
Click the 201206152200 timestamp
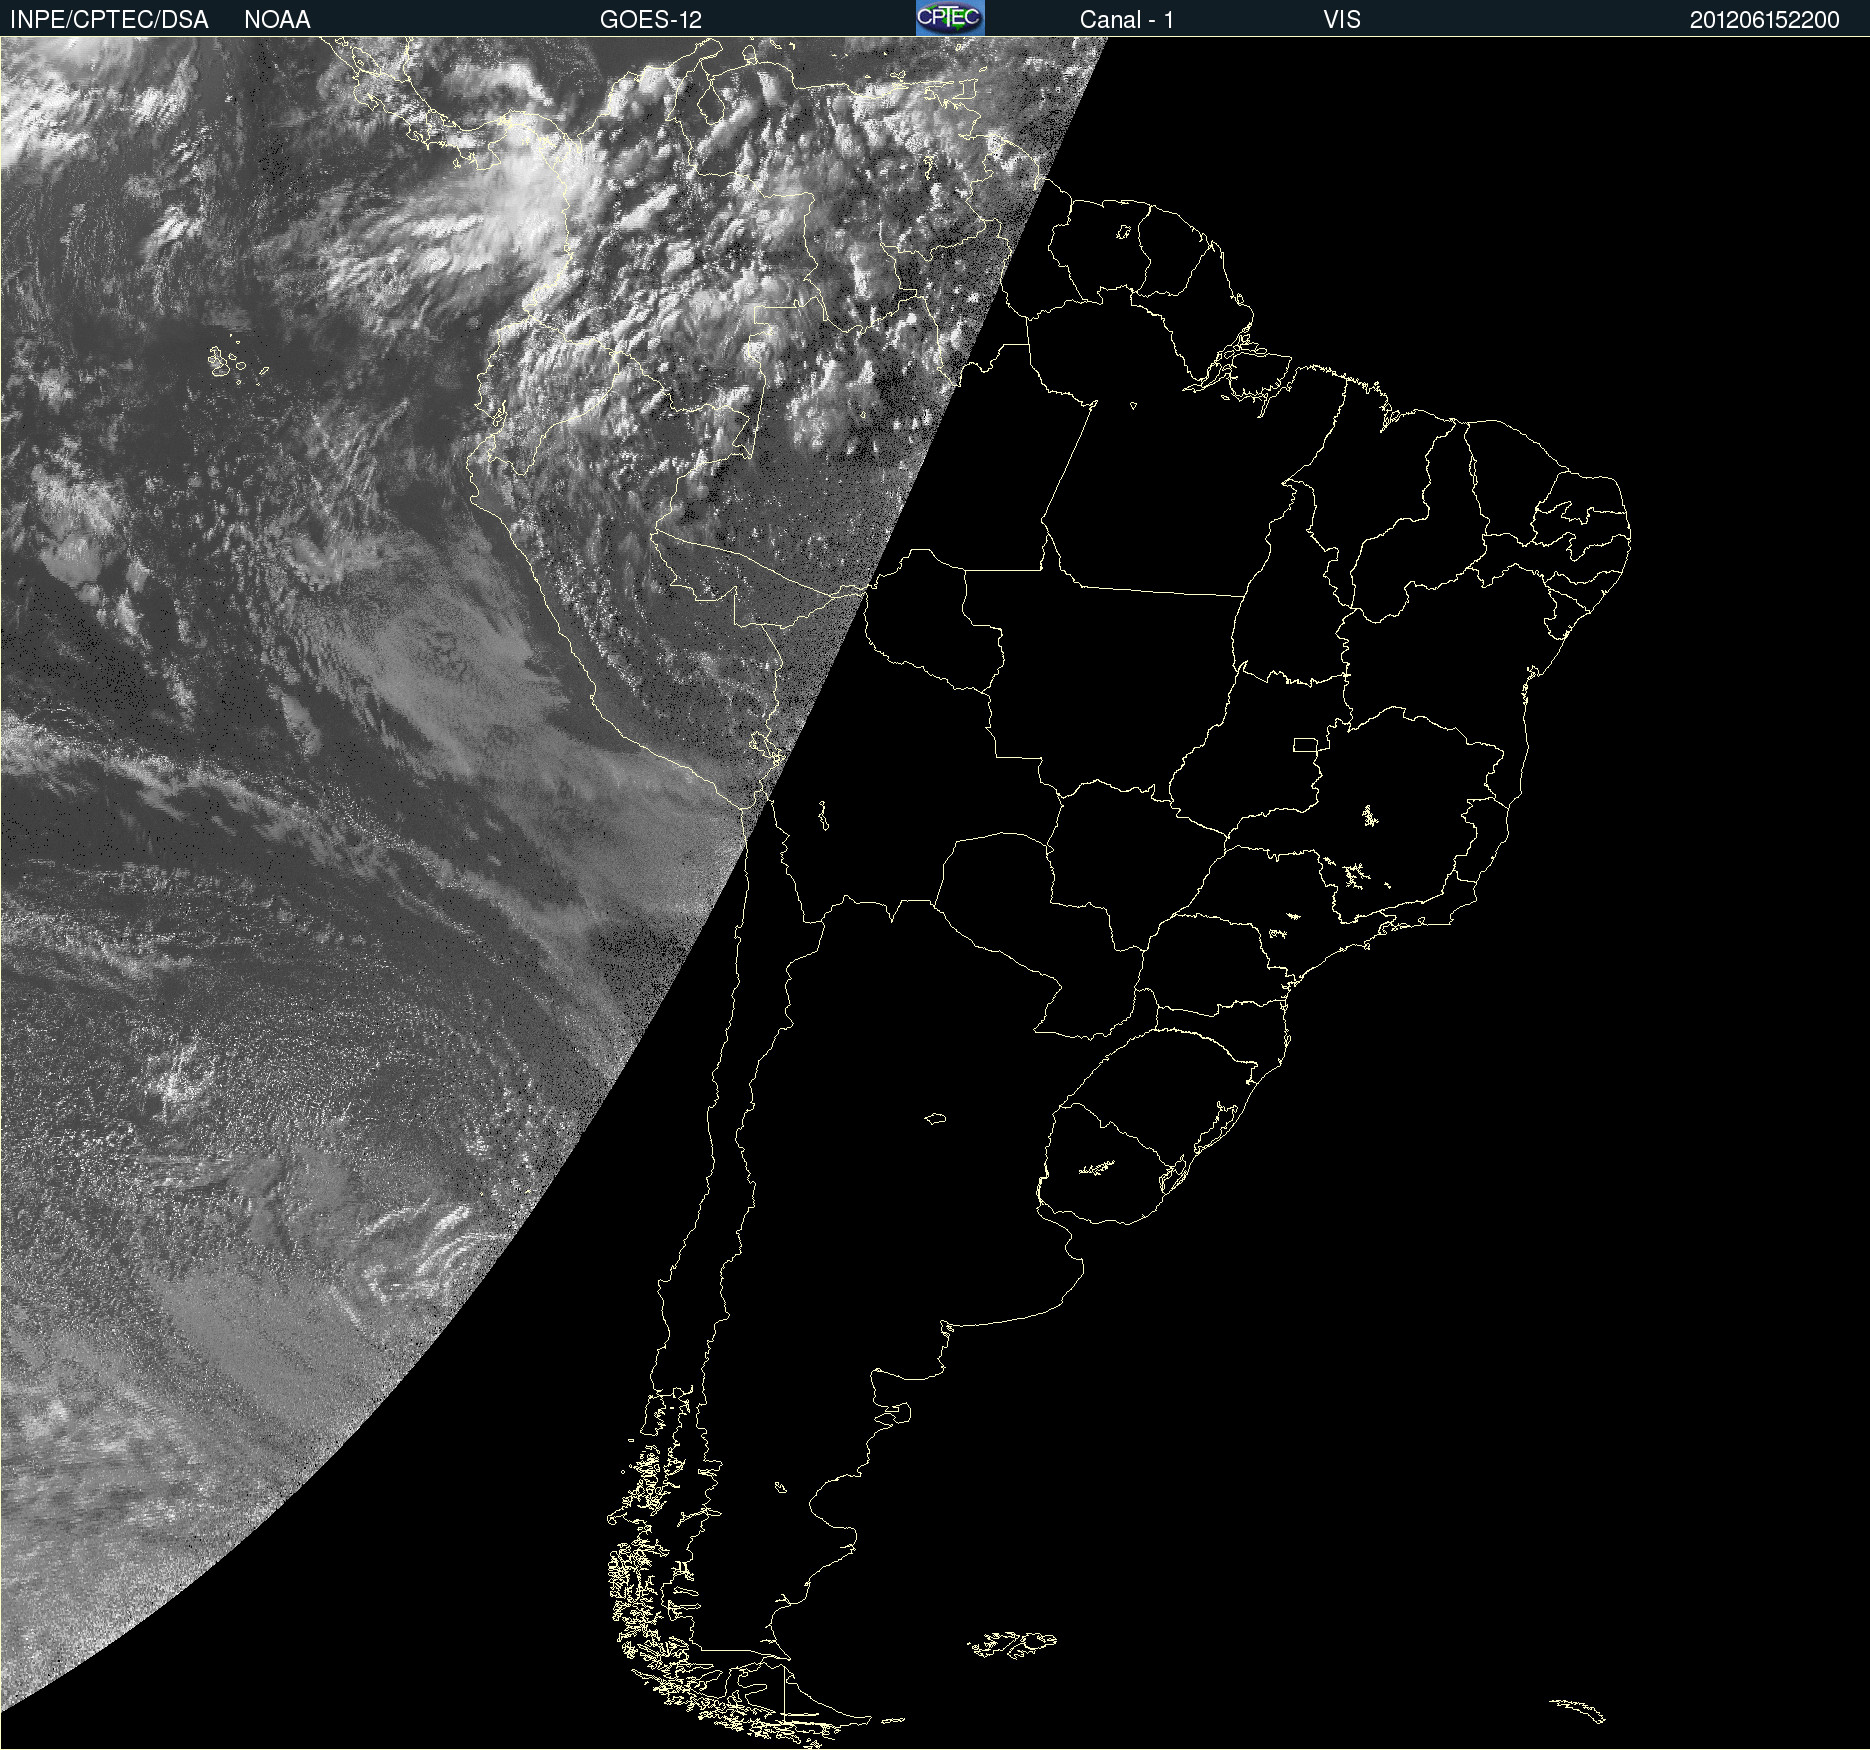click(x=1765, y=20)
